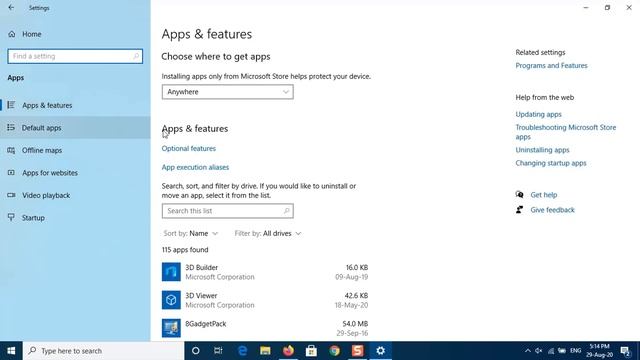Open Updating apps help link
The height and width of the screenshot is (360, 640).
pos(538,114)
